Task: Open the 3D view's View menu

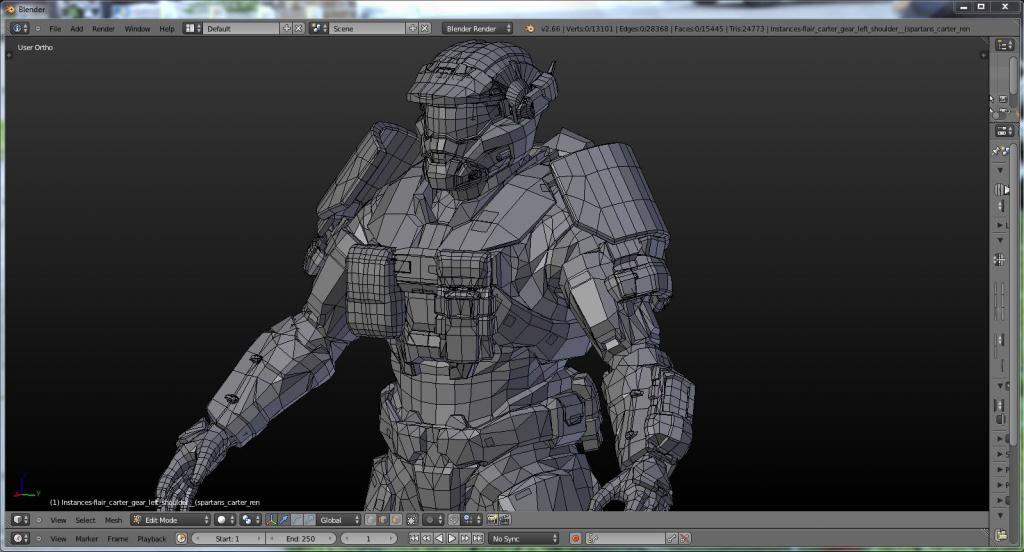Action: (x=58, y=520)
